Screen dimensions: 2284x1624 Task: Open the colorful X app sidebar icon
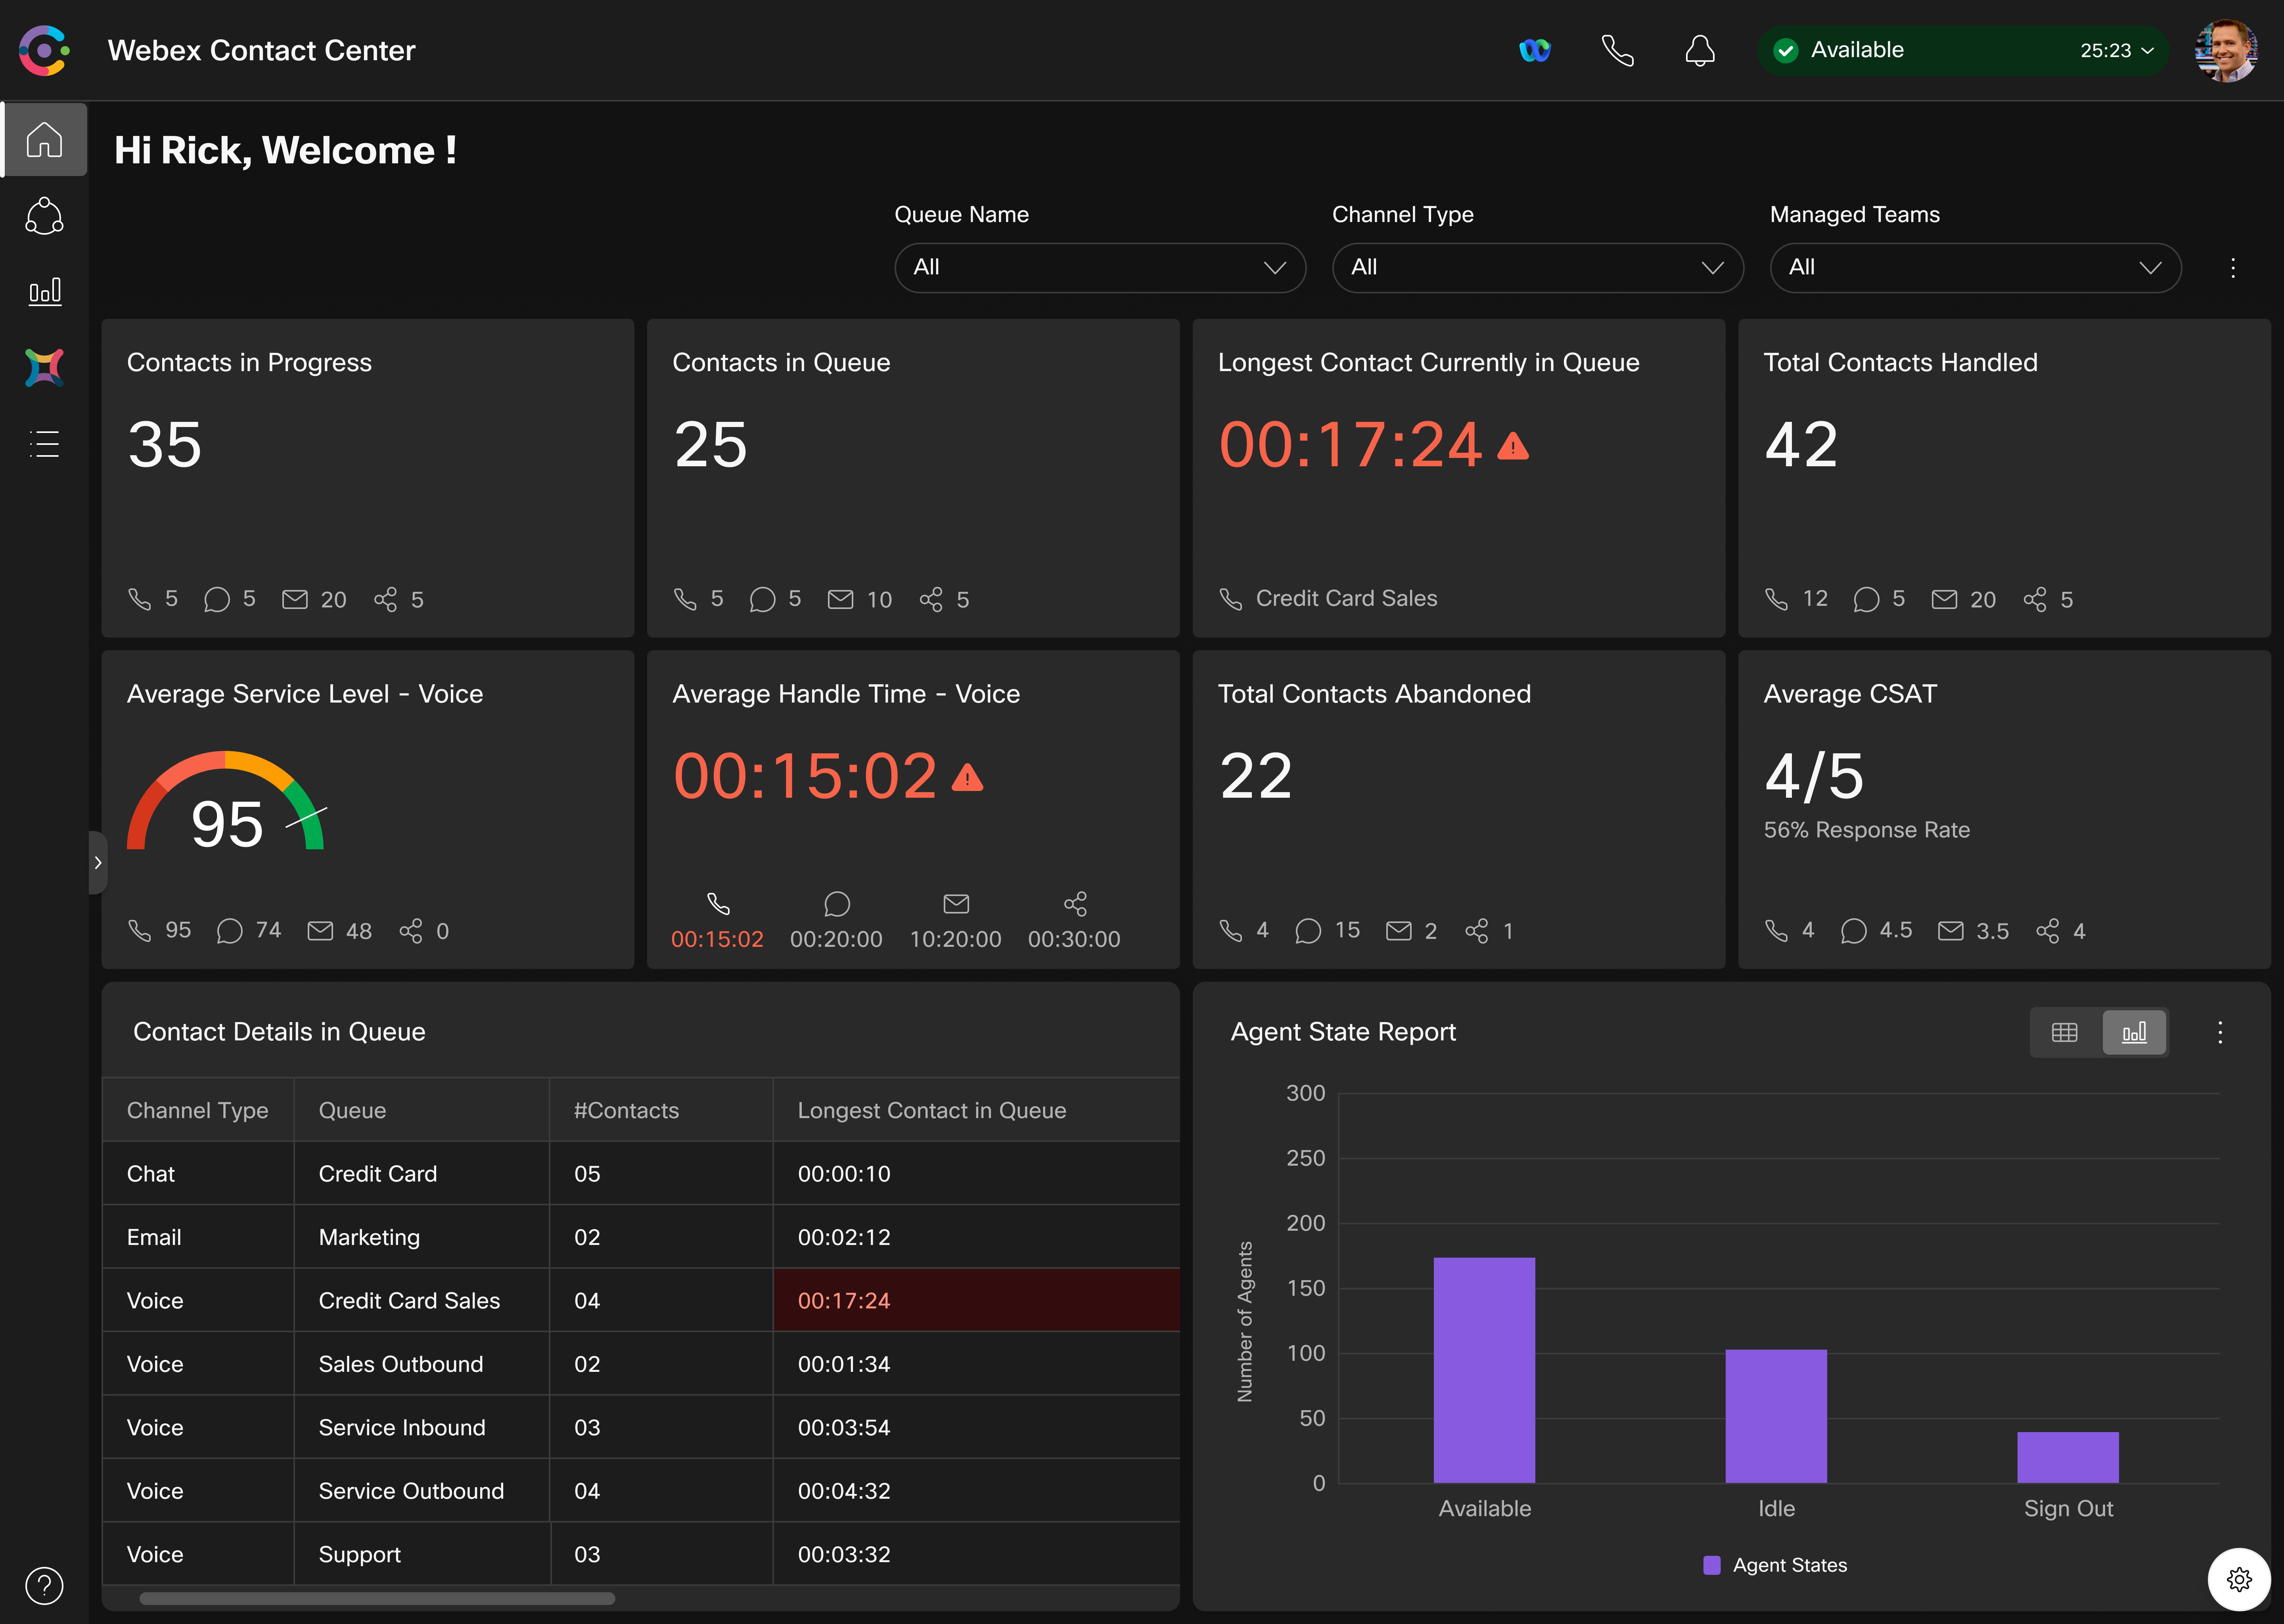click(44, 367)
